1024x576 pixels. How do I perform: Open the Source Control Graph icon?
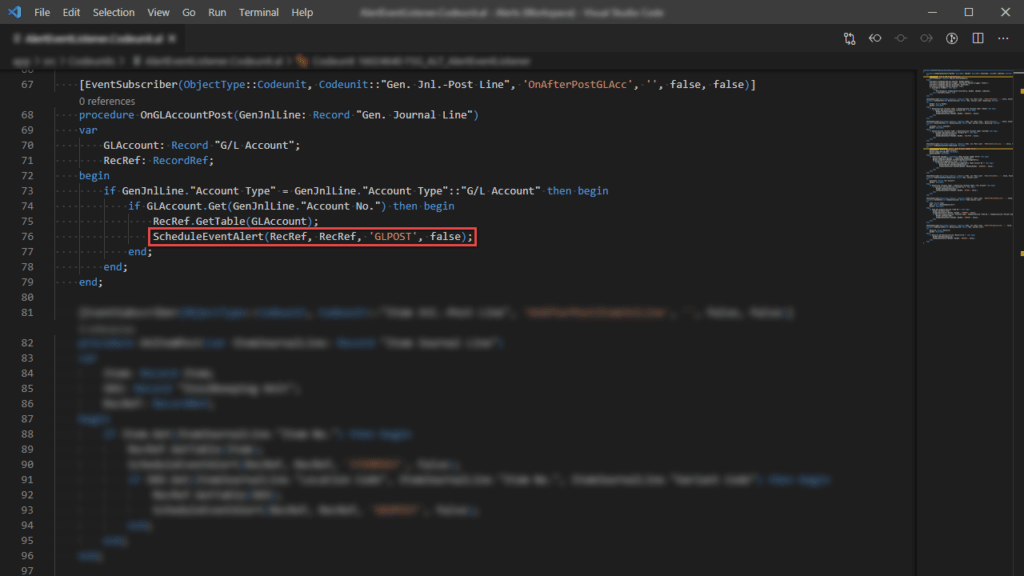(849, 37)
